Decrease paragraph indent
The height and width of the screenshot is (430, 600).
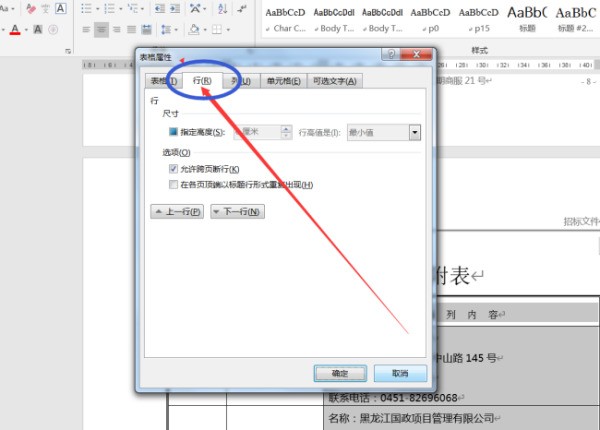pyautogui.click(x=160, y=8)
